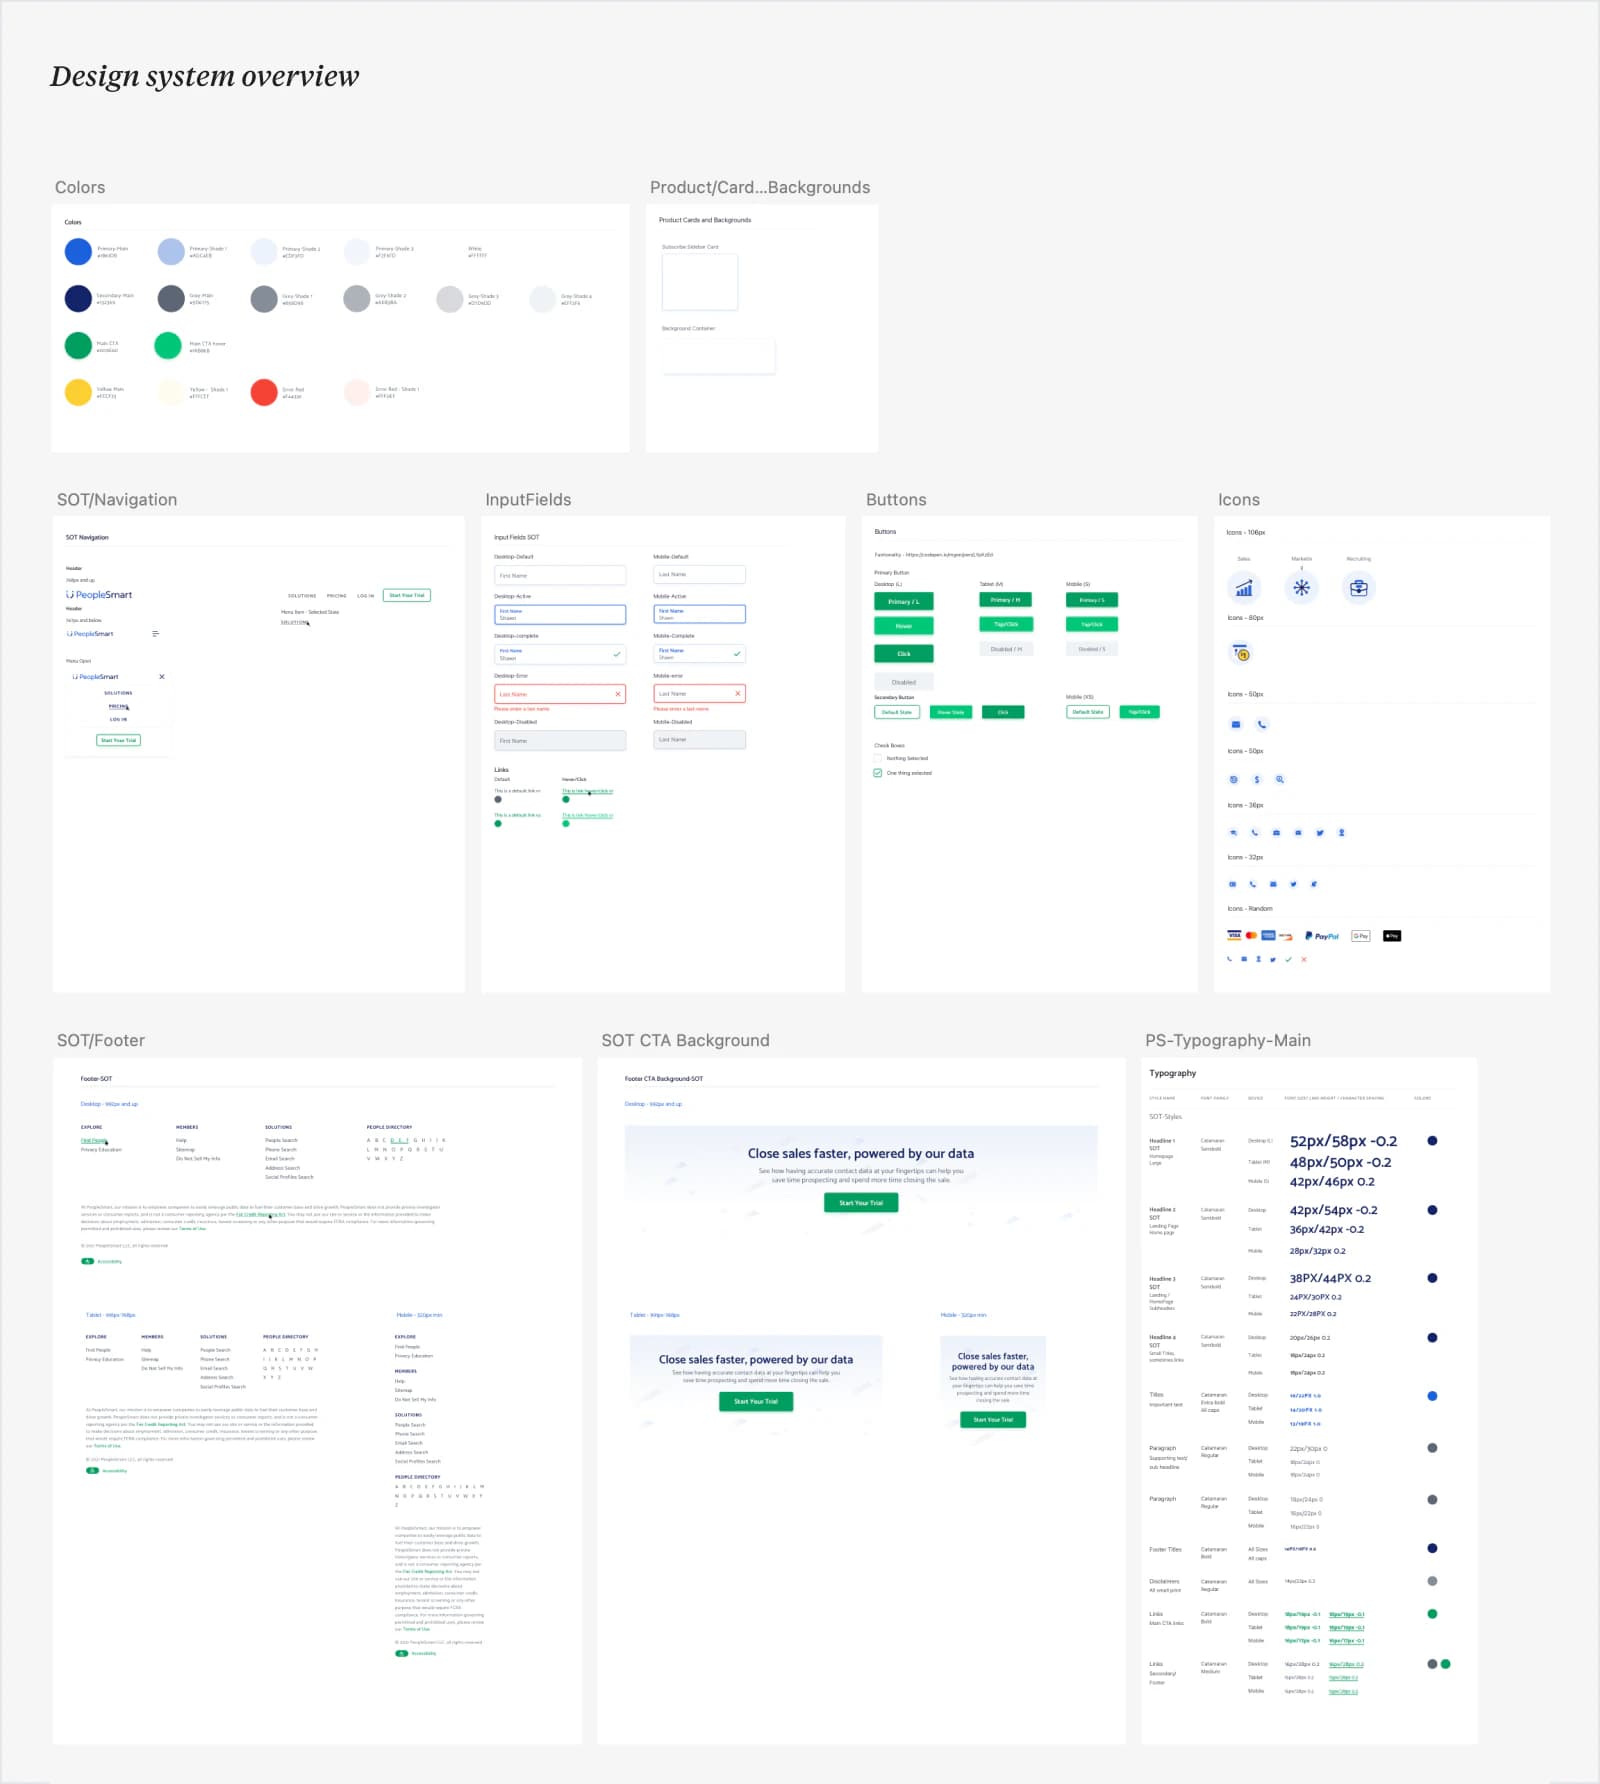Click the Sales bar-chart icon

[1243, 588]
